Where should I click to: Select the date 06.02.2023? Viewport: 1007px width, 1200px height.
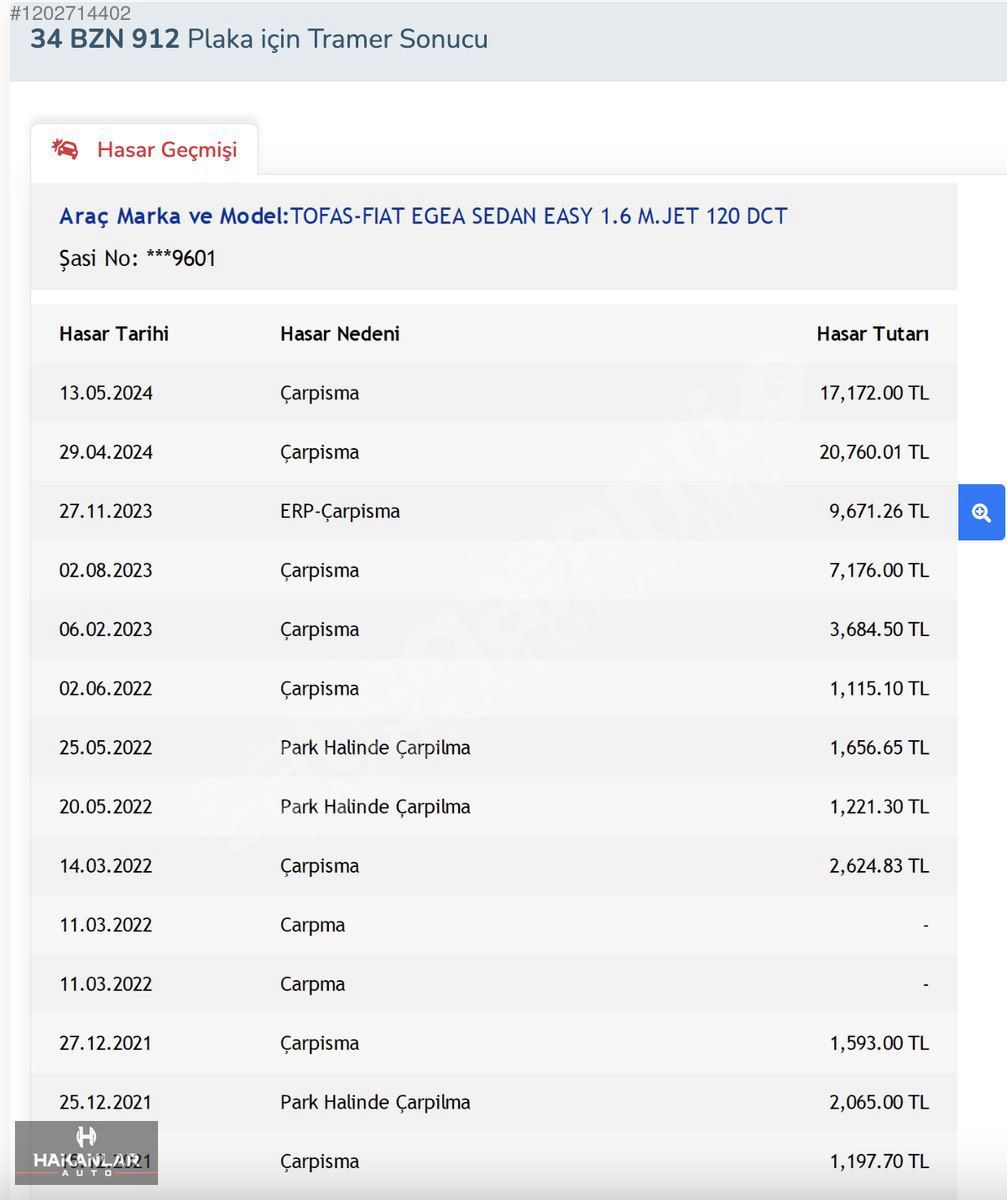[106, 629]
